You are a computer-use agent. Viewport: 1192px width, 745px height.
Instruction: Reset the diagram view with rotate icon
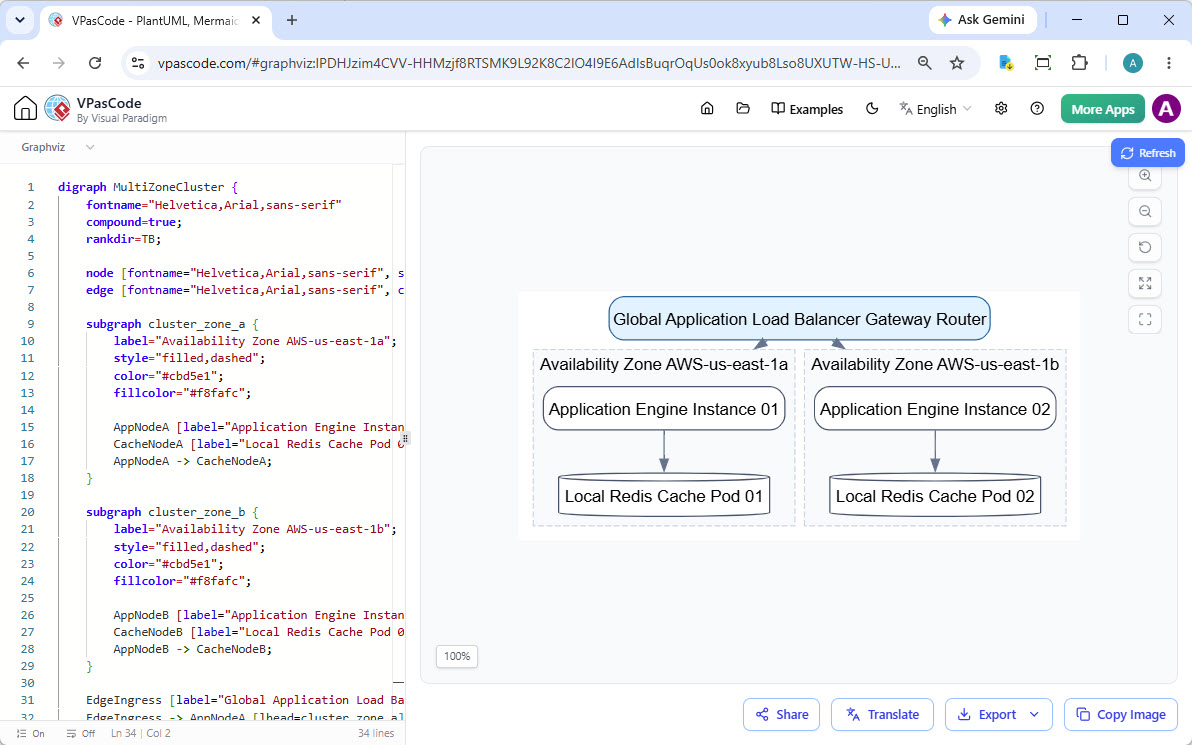click(1145, 247)
